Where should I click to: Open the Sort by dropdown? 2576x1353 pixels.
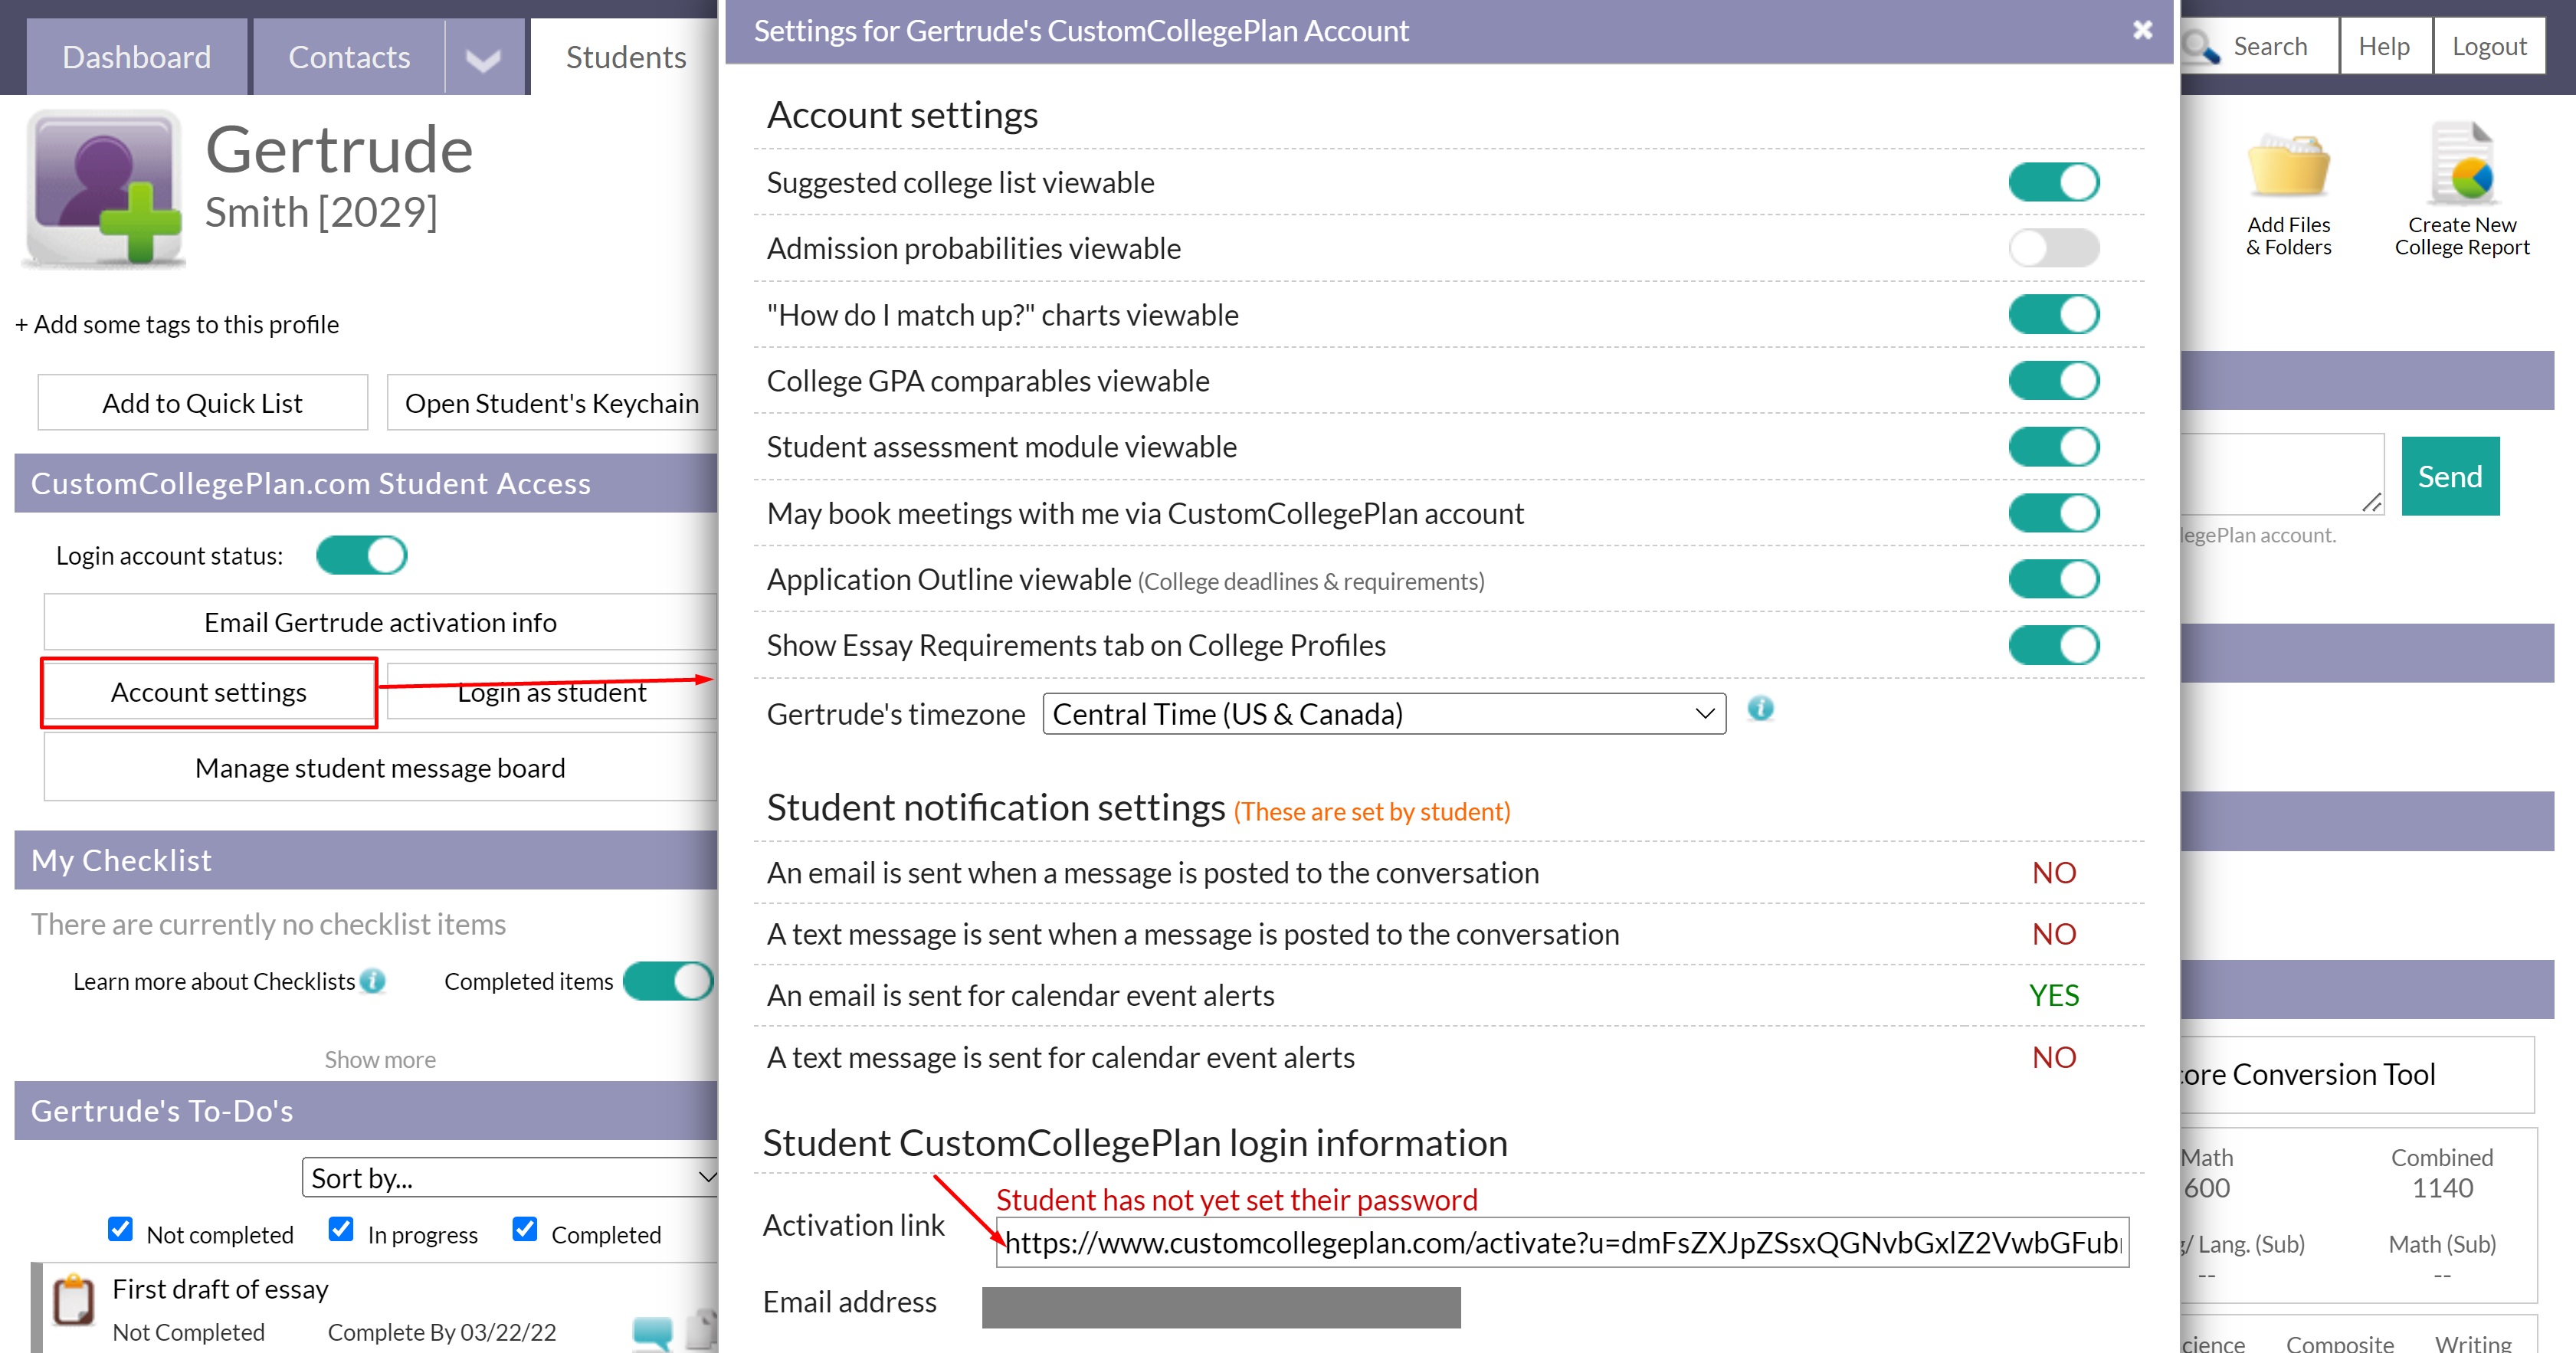(510, 1178)
